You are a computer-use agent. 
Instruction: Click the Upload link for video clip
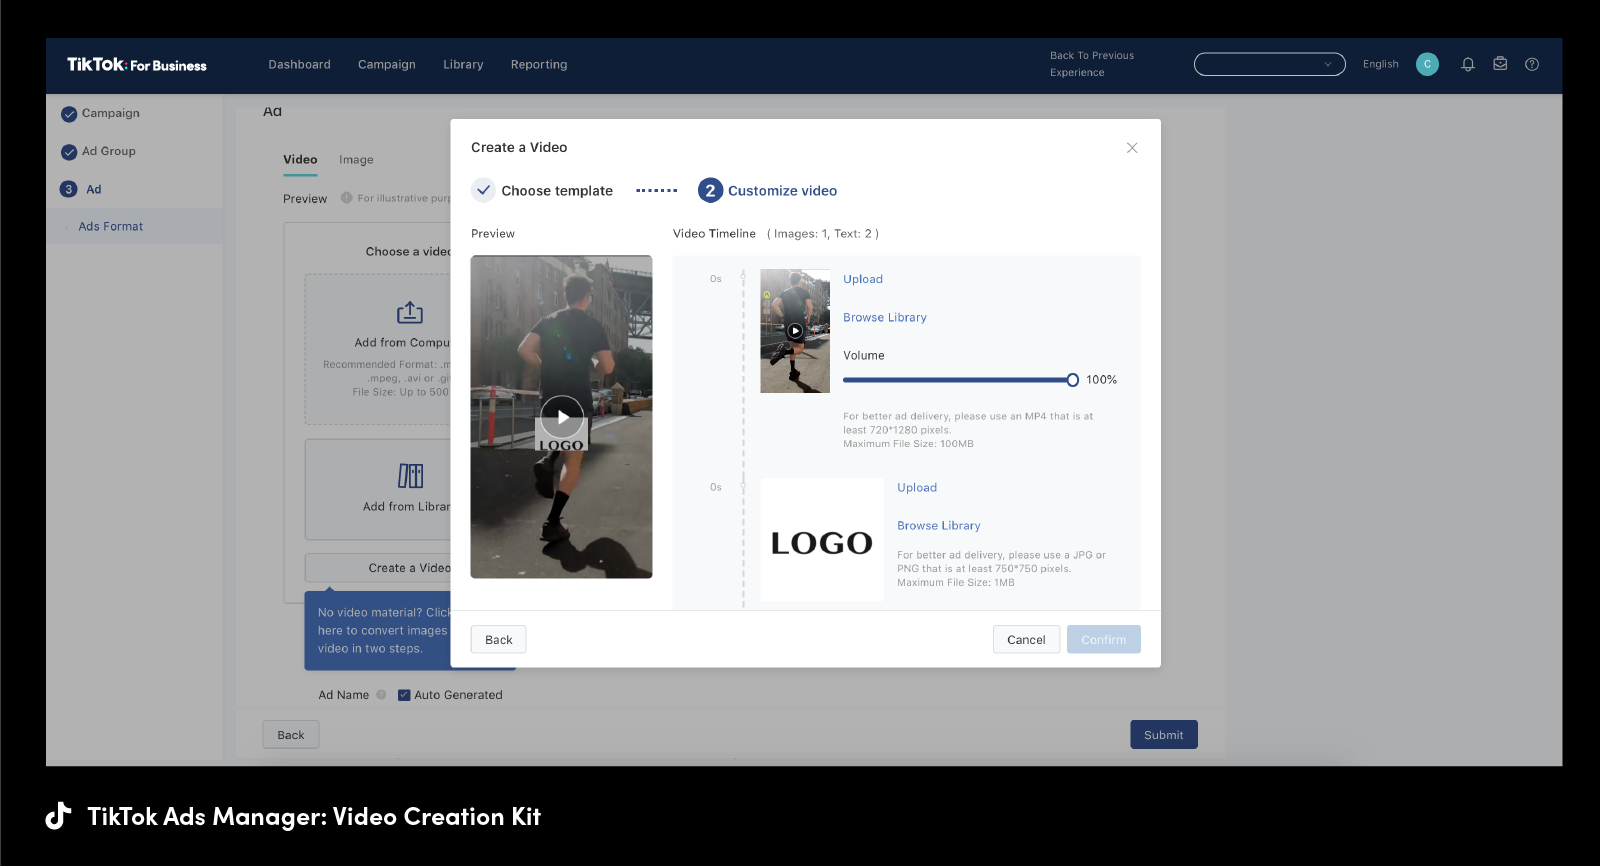[x=862, y=280]
